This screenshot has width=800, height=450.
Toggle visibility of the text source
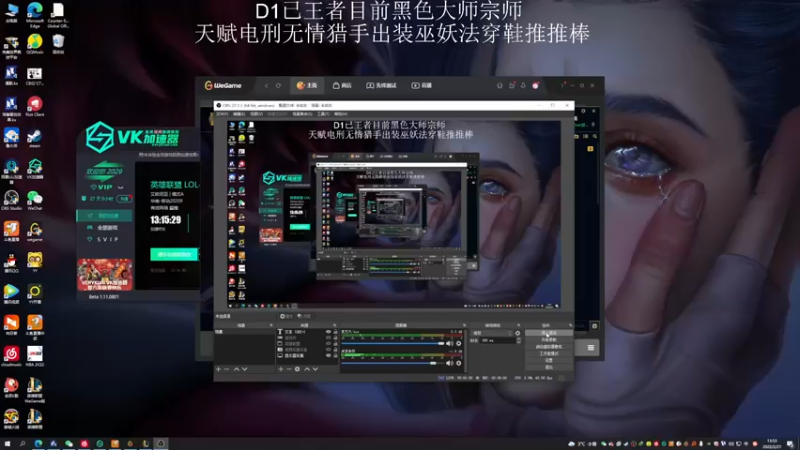328,332
